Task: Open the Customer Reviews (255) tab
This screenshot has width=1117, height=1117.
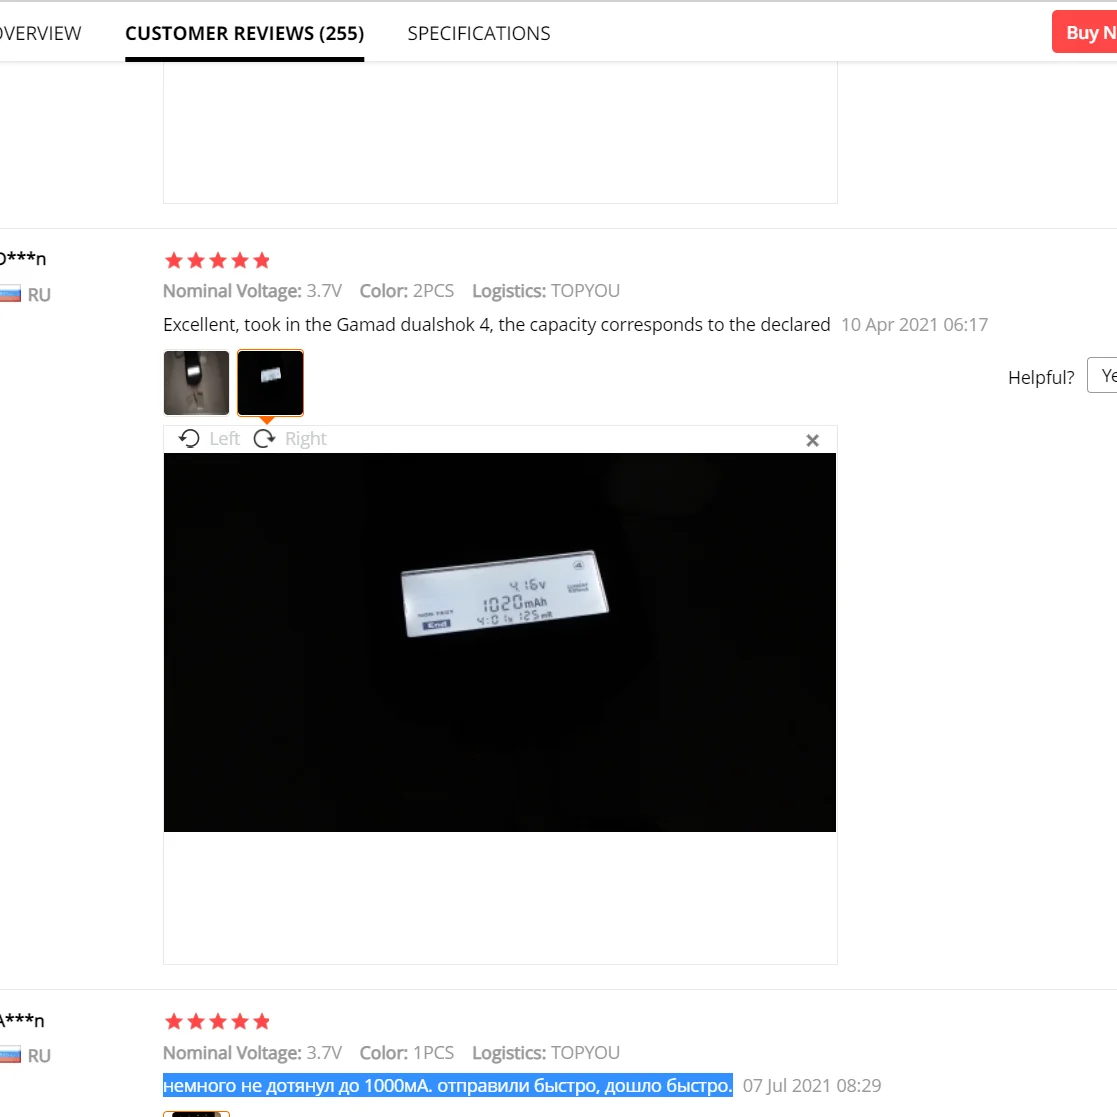Action: pos(244,33)
